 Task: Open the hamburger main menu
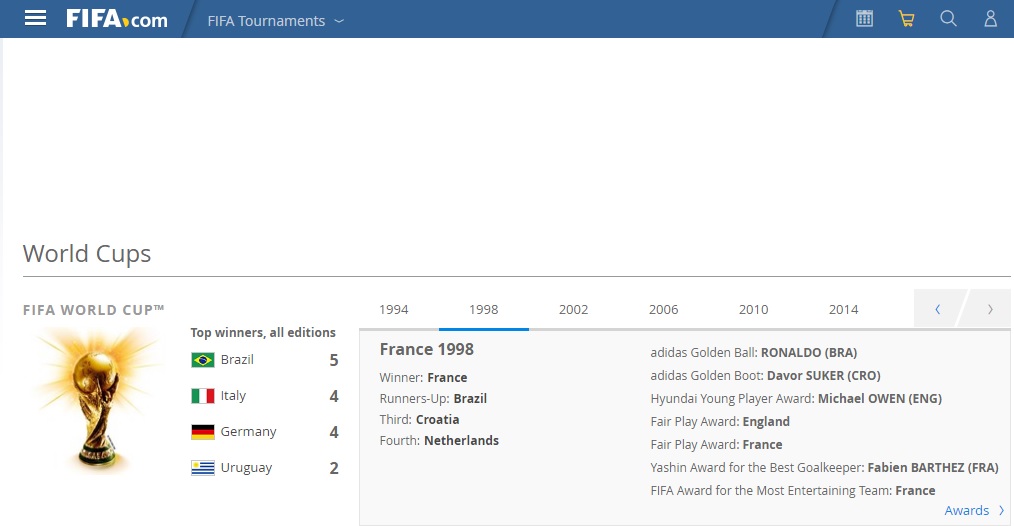[x=35, y=19]
